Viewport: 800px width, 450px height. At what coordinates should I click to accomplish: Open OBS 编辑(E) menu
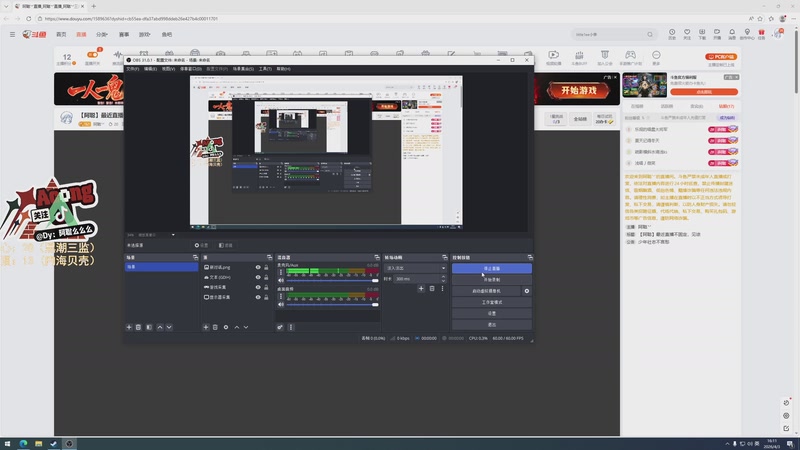point(151,68)
